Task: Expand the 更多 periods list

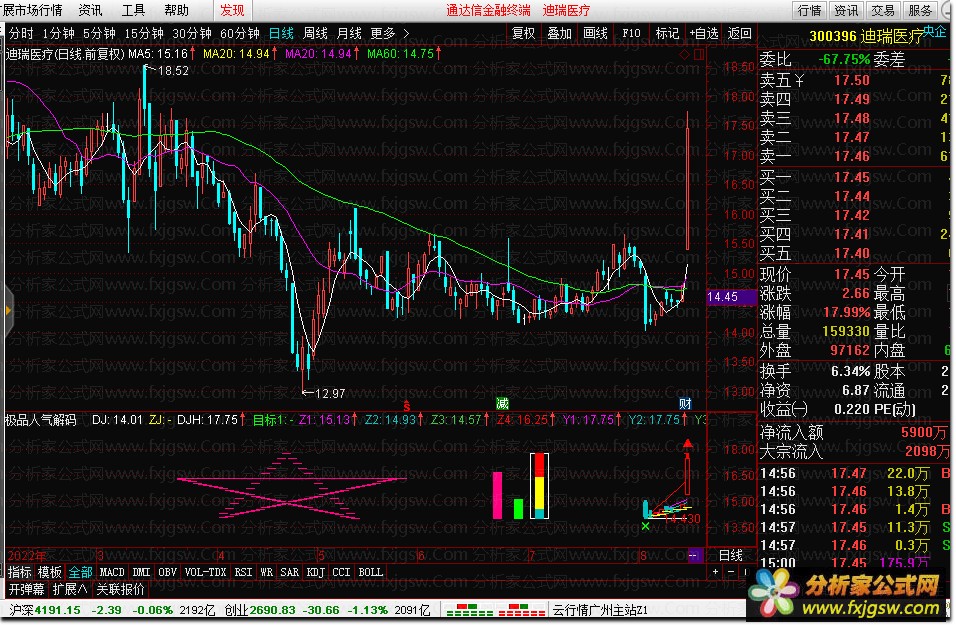Action: 383,34
